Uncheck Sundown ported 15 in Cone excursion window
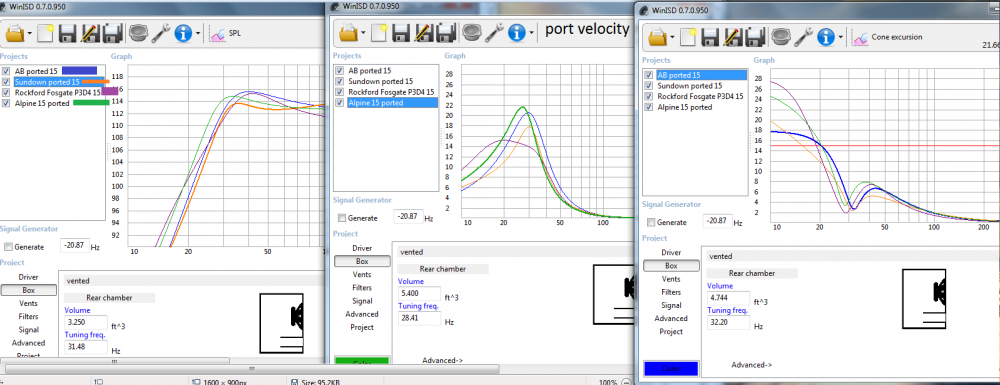This screenshot has width=1000, height=385. click(649, 85)
